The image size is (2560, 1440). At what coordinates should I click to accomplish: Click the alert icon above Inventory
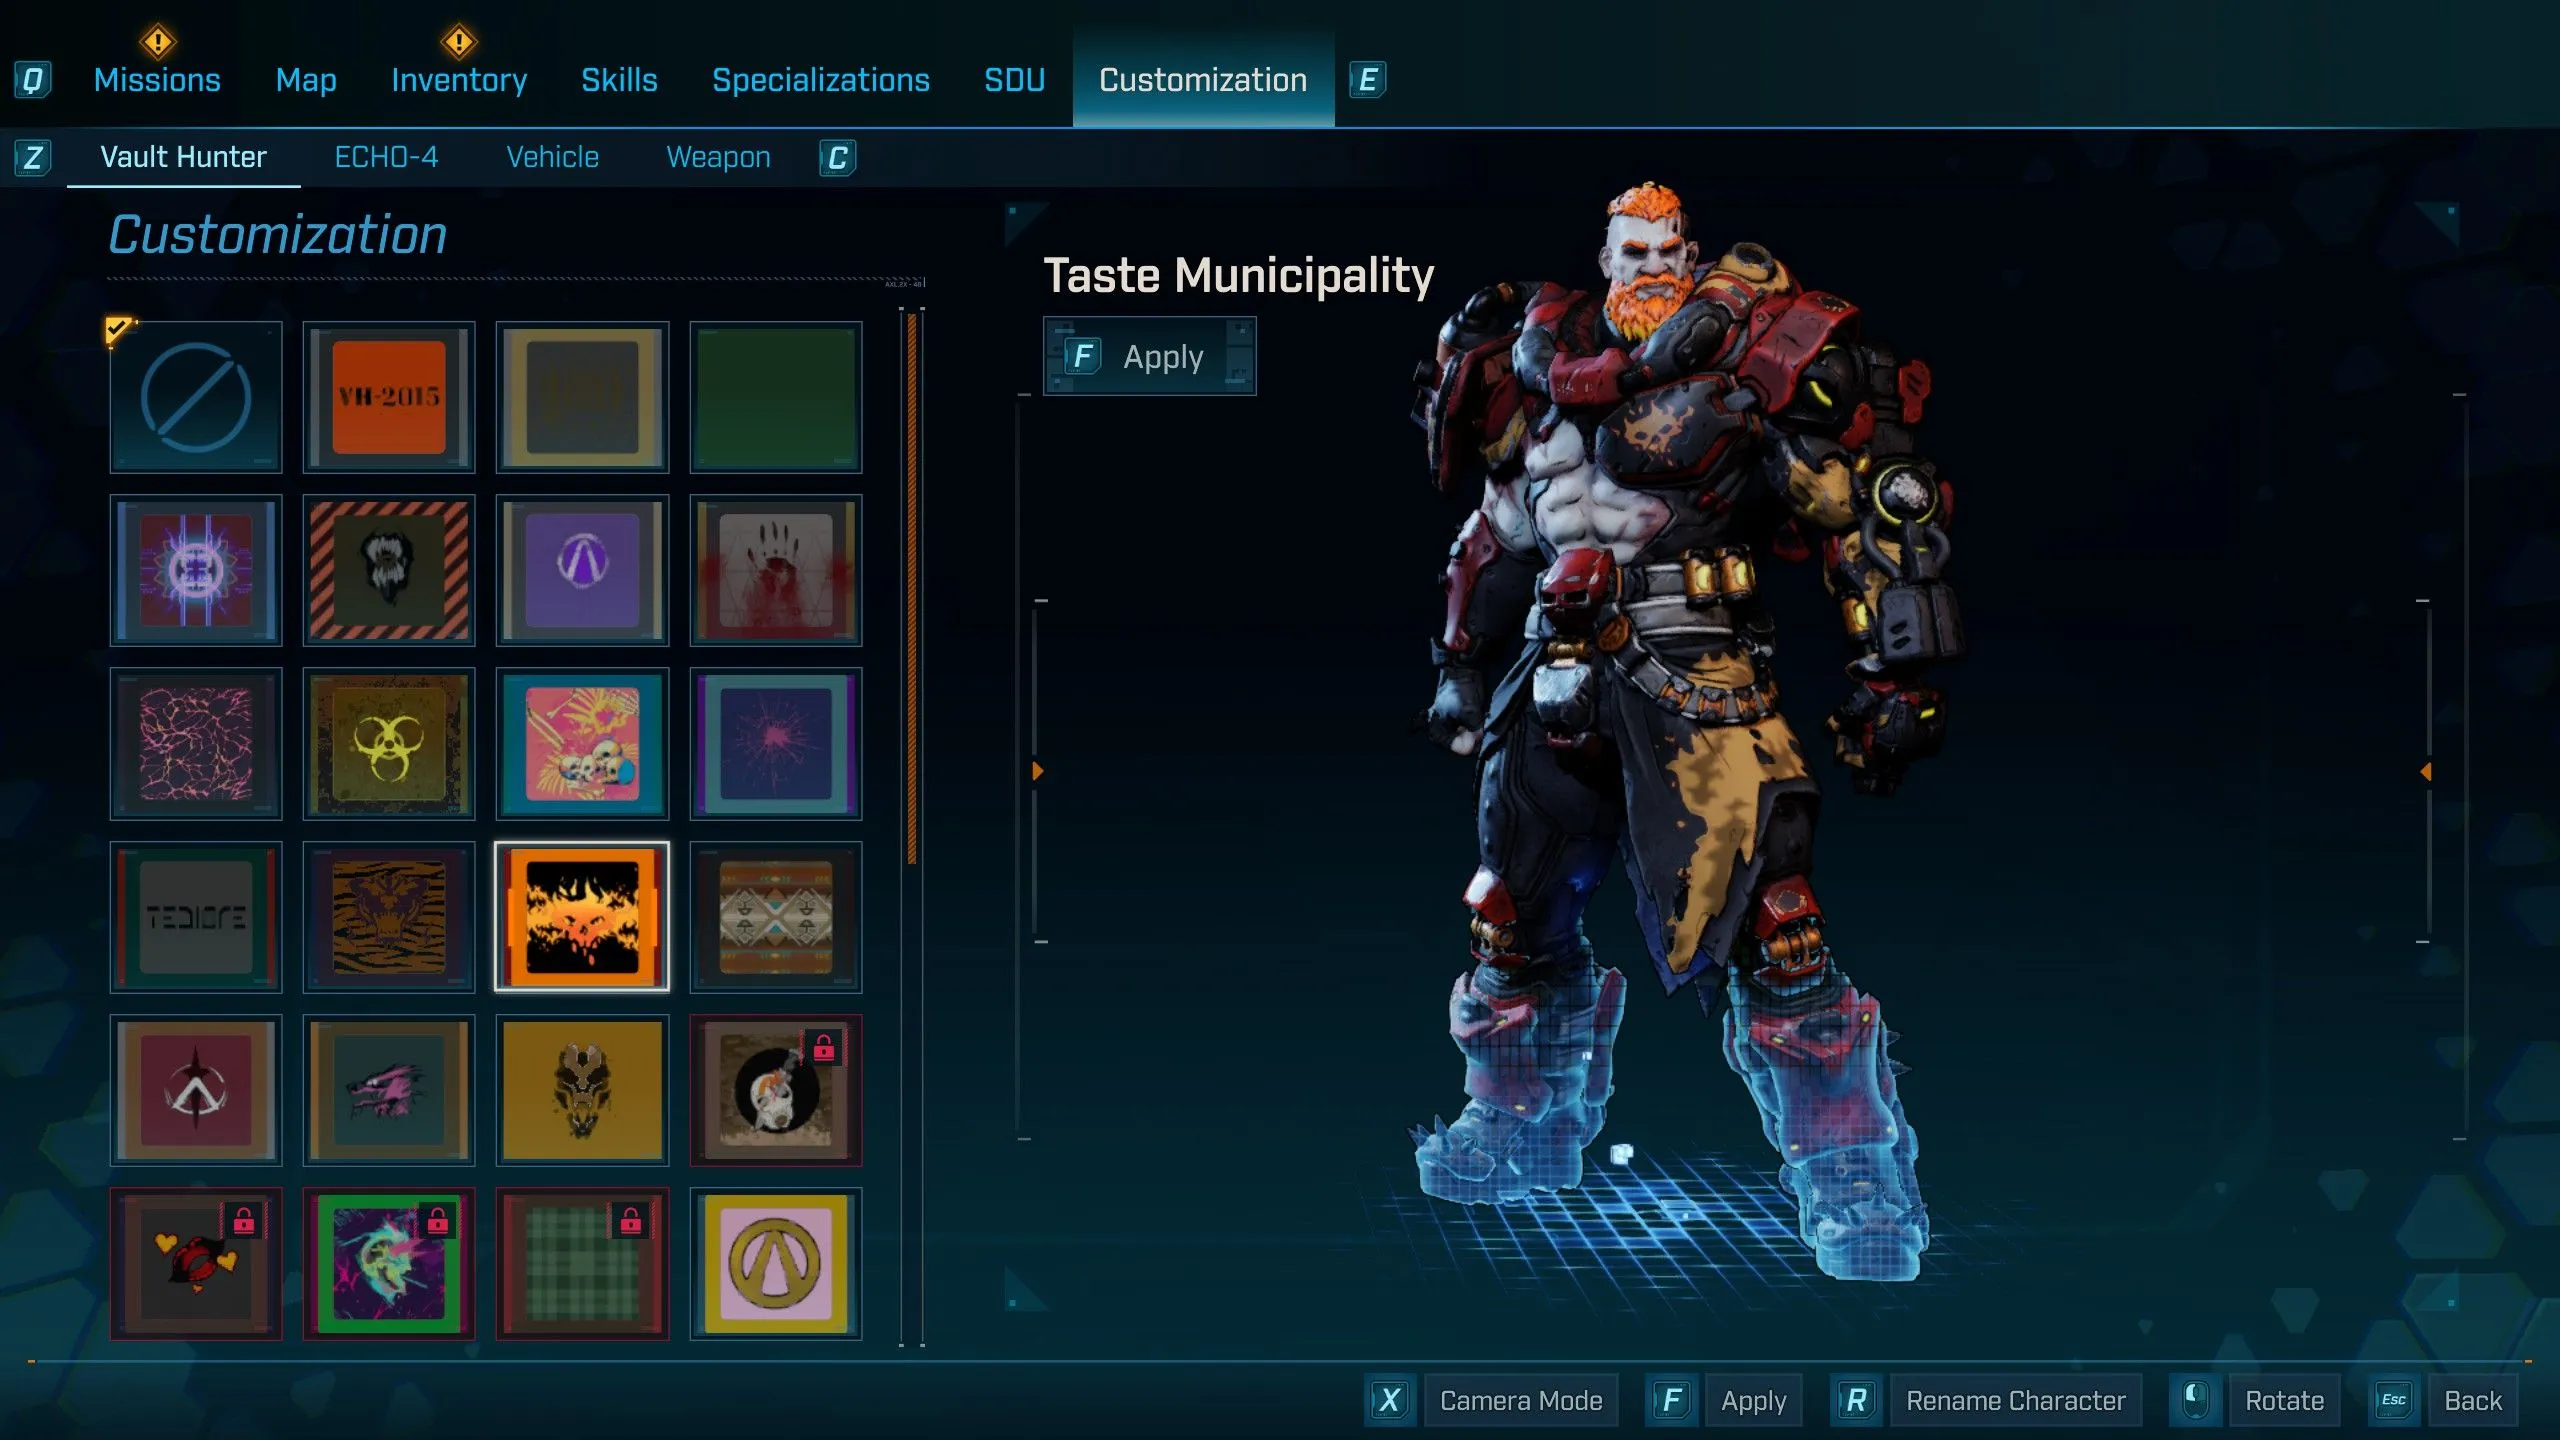458,42
